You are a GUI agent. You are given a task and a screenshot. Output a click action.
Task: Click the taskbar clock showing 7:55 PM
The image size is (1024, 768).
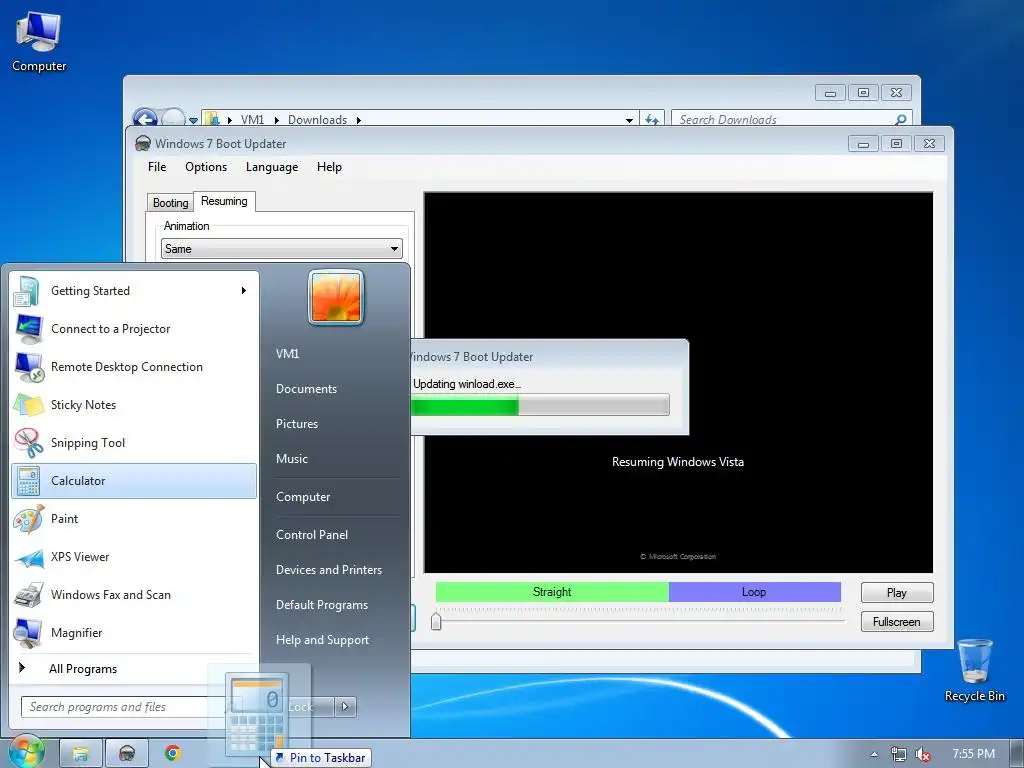pos(973,754)
